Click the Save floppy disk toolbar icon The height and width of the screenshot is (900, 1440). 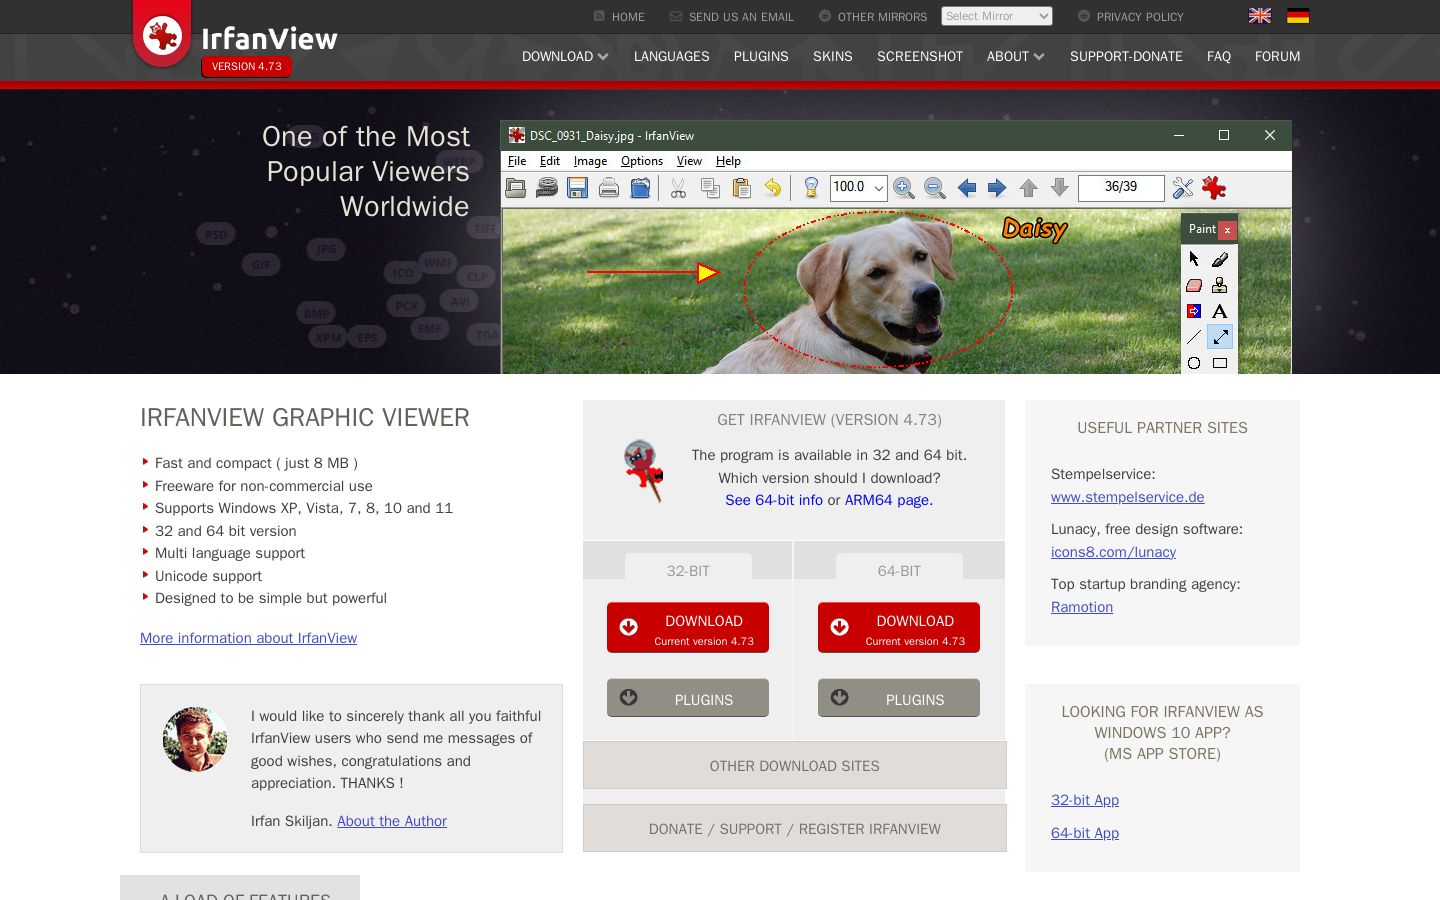click(577, 188)
